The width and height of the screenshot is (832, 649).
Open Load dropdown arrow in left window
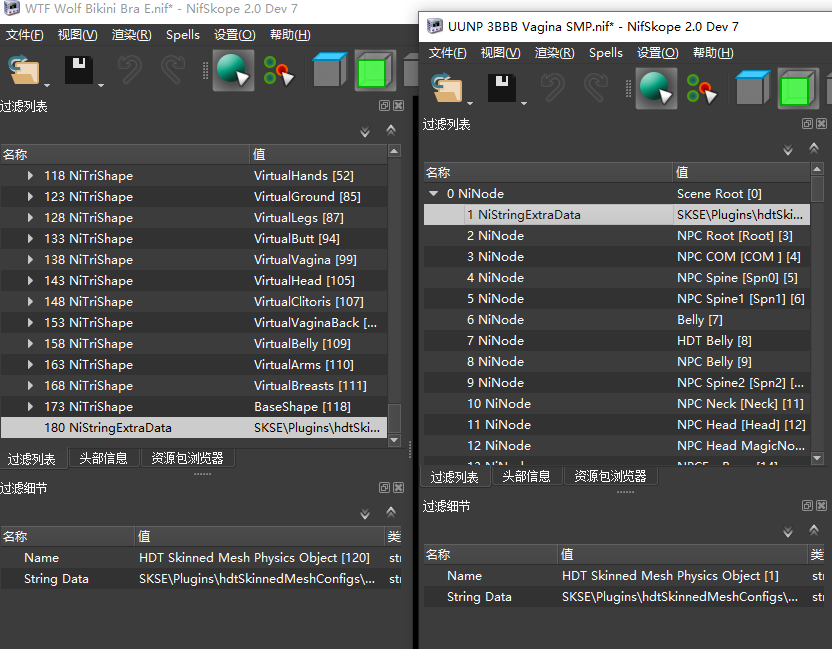(x=47, y=85)
